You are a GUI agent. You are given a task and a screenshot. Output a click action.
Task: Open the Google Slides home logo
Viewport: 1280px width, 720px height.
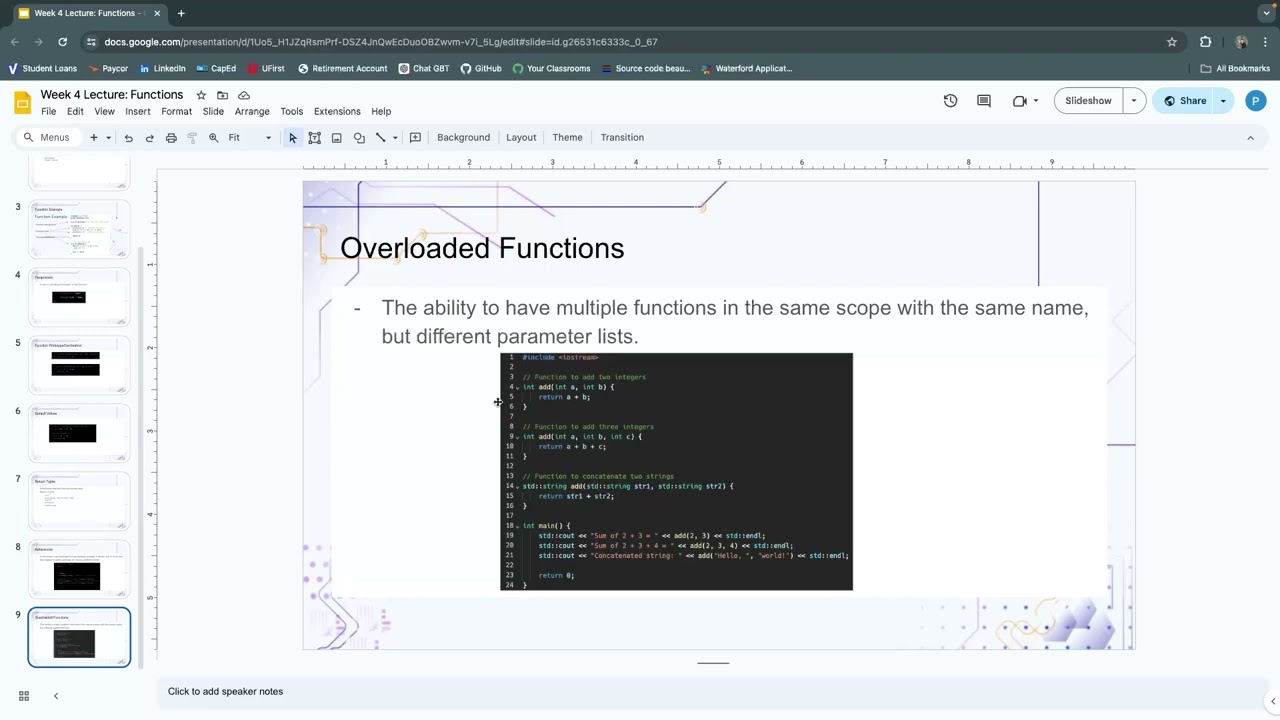click(x=22, y=102)
